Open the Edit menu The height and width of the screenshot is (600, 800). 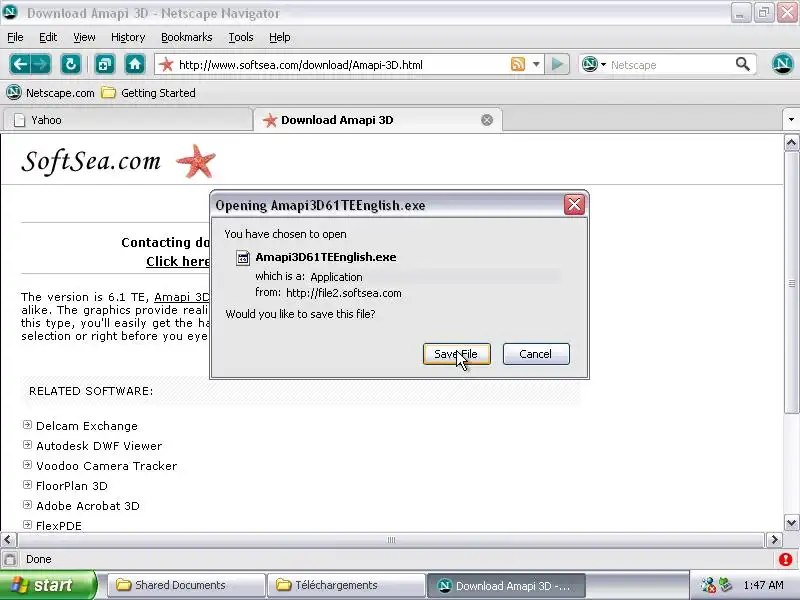click(x=48, y=37)
